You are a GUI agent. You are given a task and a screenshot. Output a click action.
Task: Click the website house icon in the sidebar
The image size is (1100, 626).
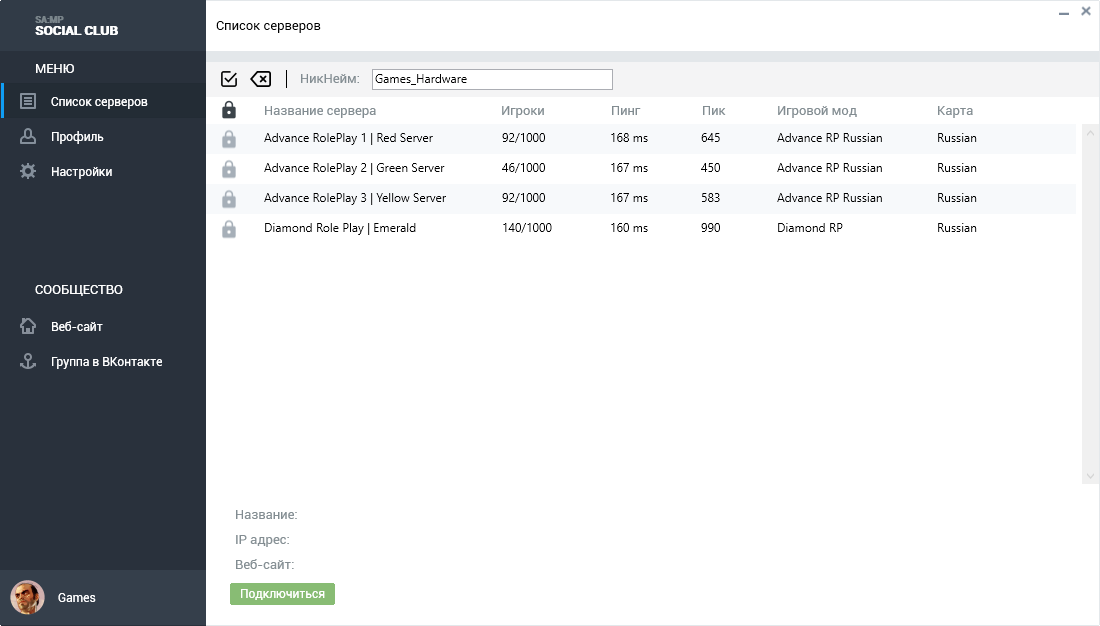coord(28,326)
